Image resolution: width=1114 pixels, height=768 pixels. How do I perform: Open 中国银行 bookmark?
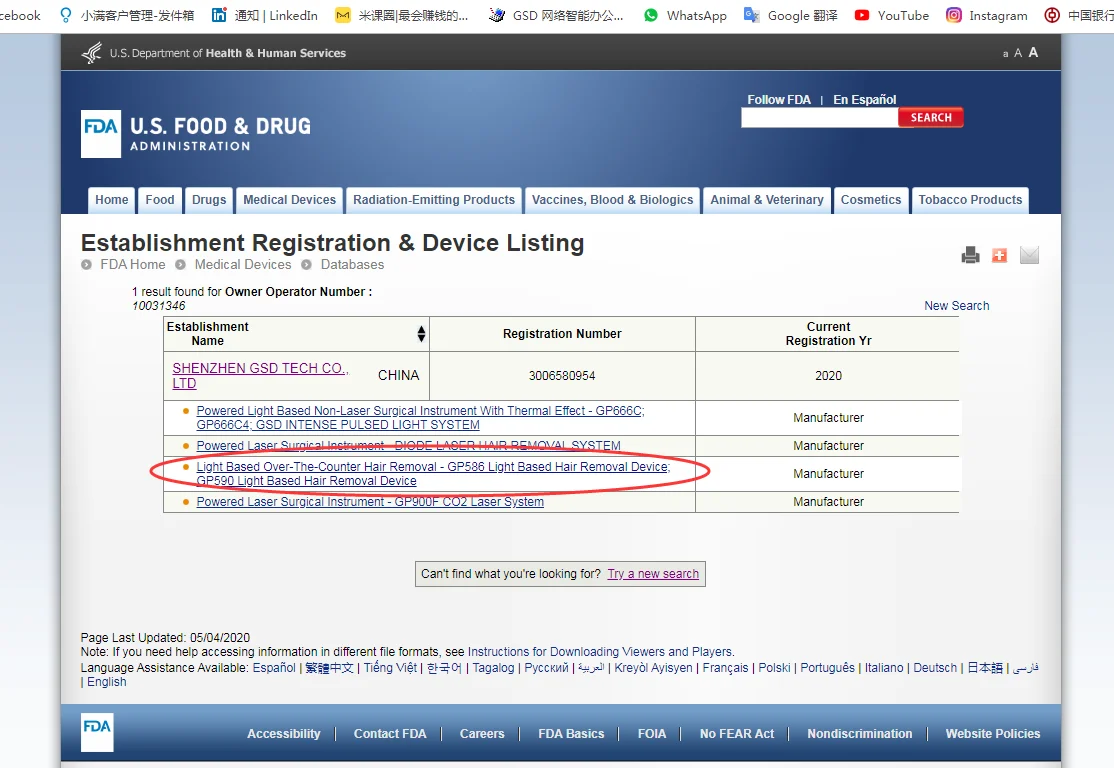(1078, 16)
